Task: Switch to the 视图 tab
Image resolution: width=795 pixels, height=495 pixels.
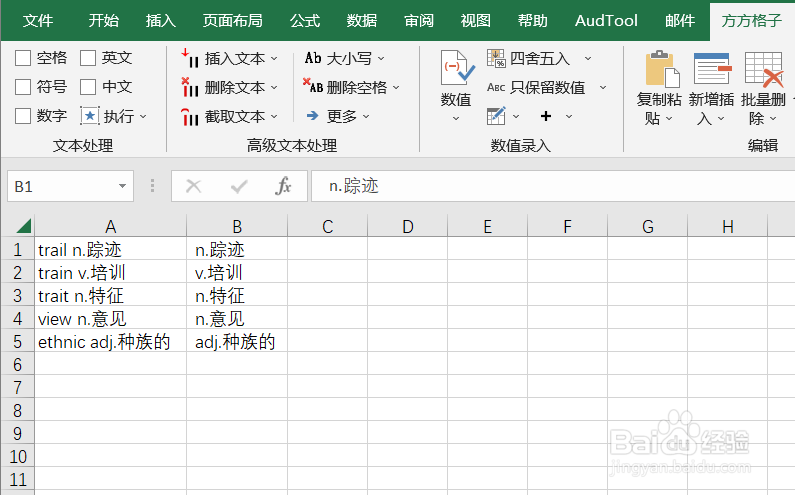Action: tap(476, 21)
